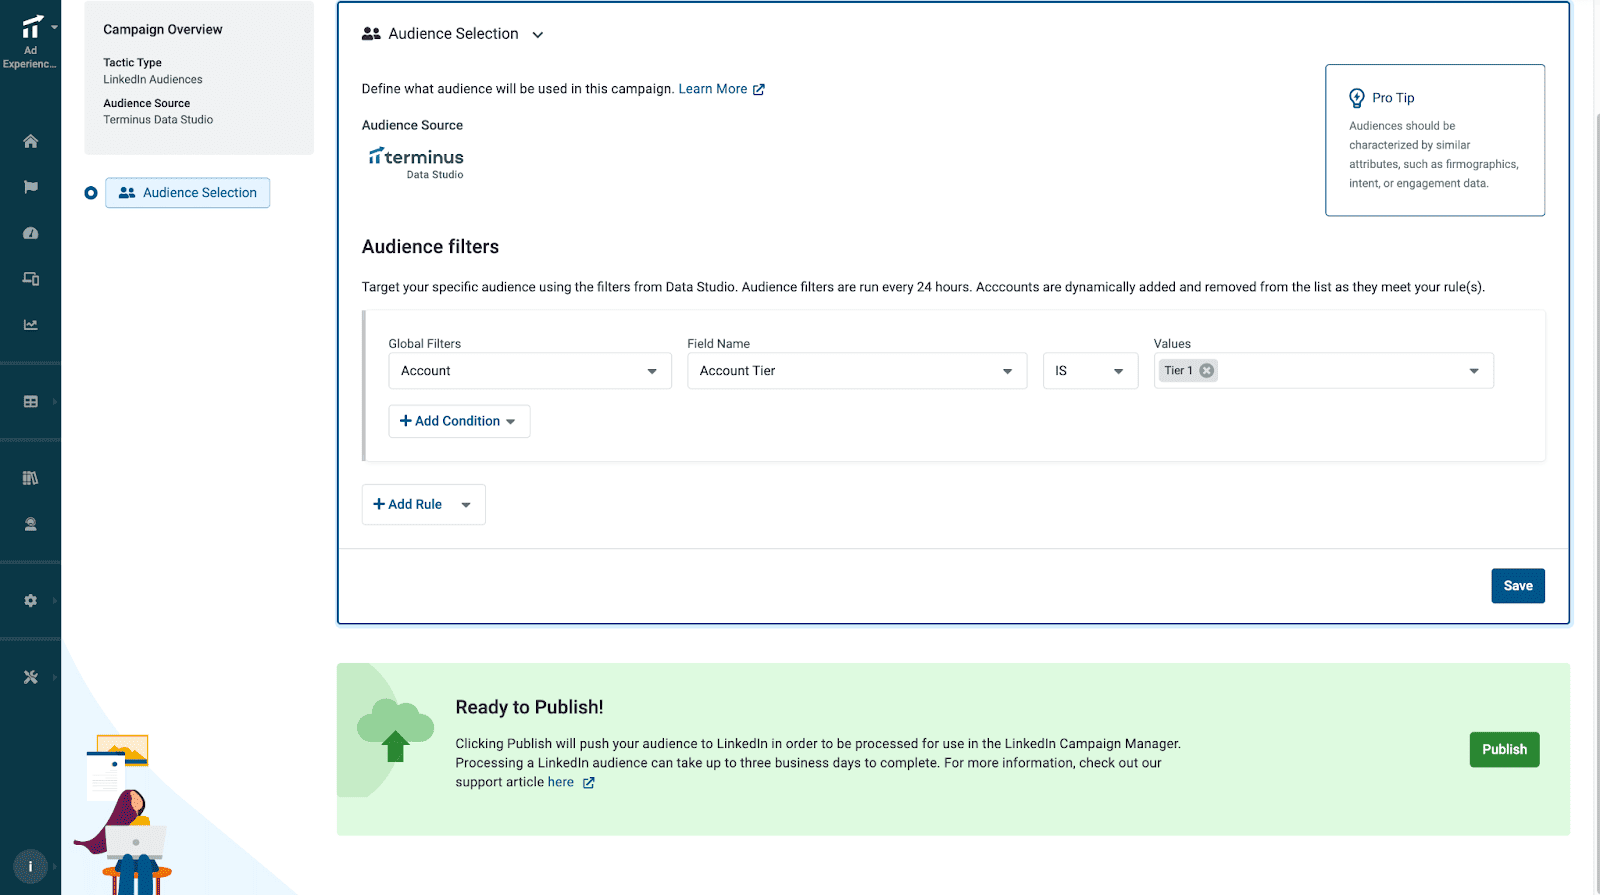
Task: Open the speedometer dashboard icon
Action: pyautogui.click(x=30, y=233)
